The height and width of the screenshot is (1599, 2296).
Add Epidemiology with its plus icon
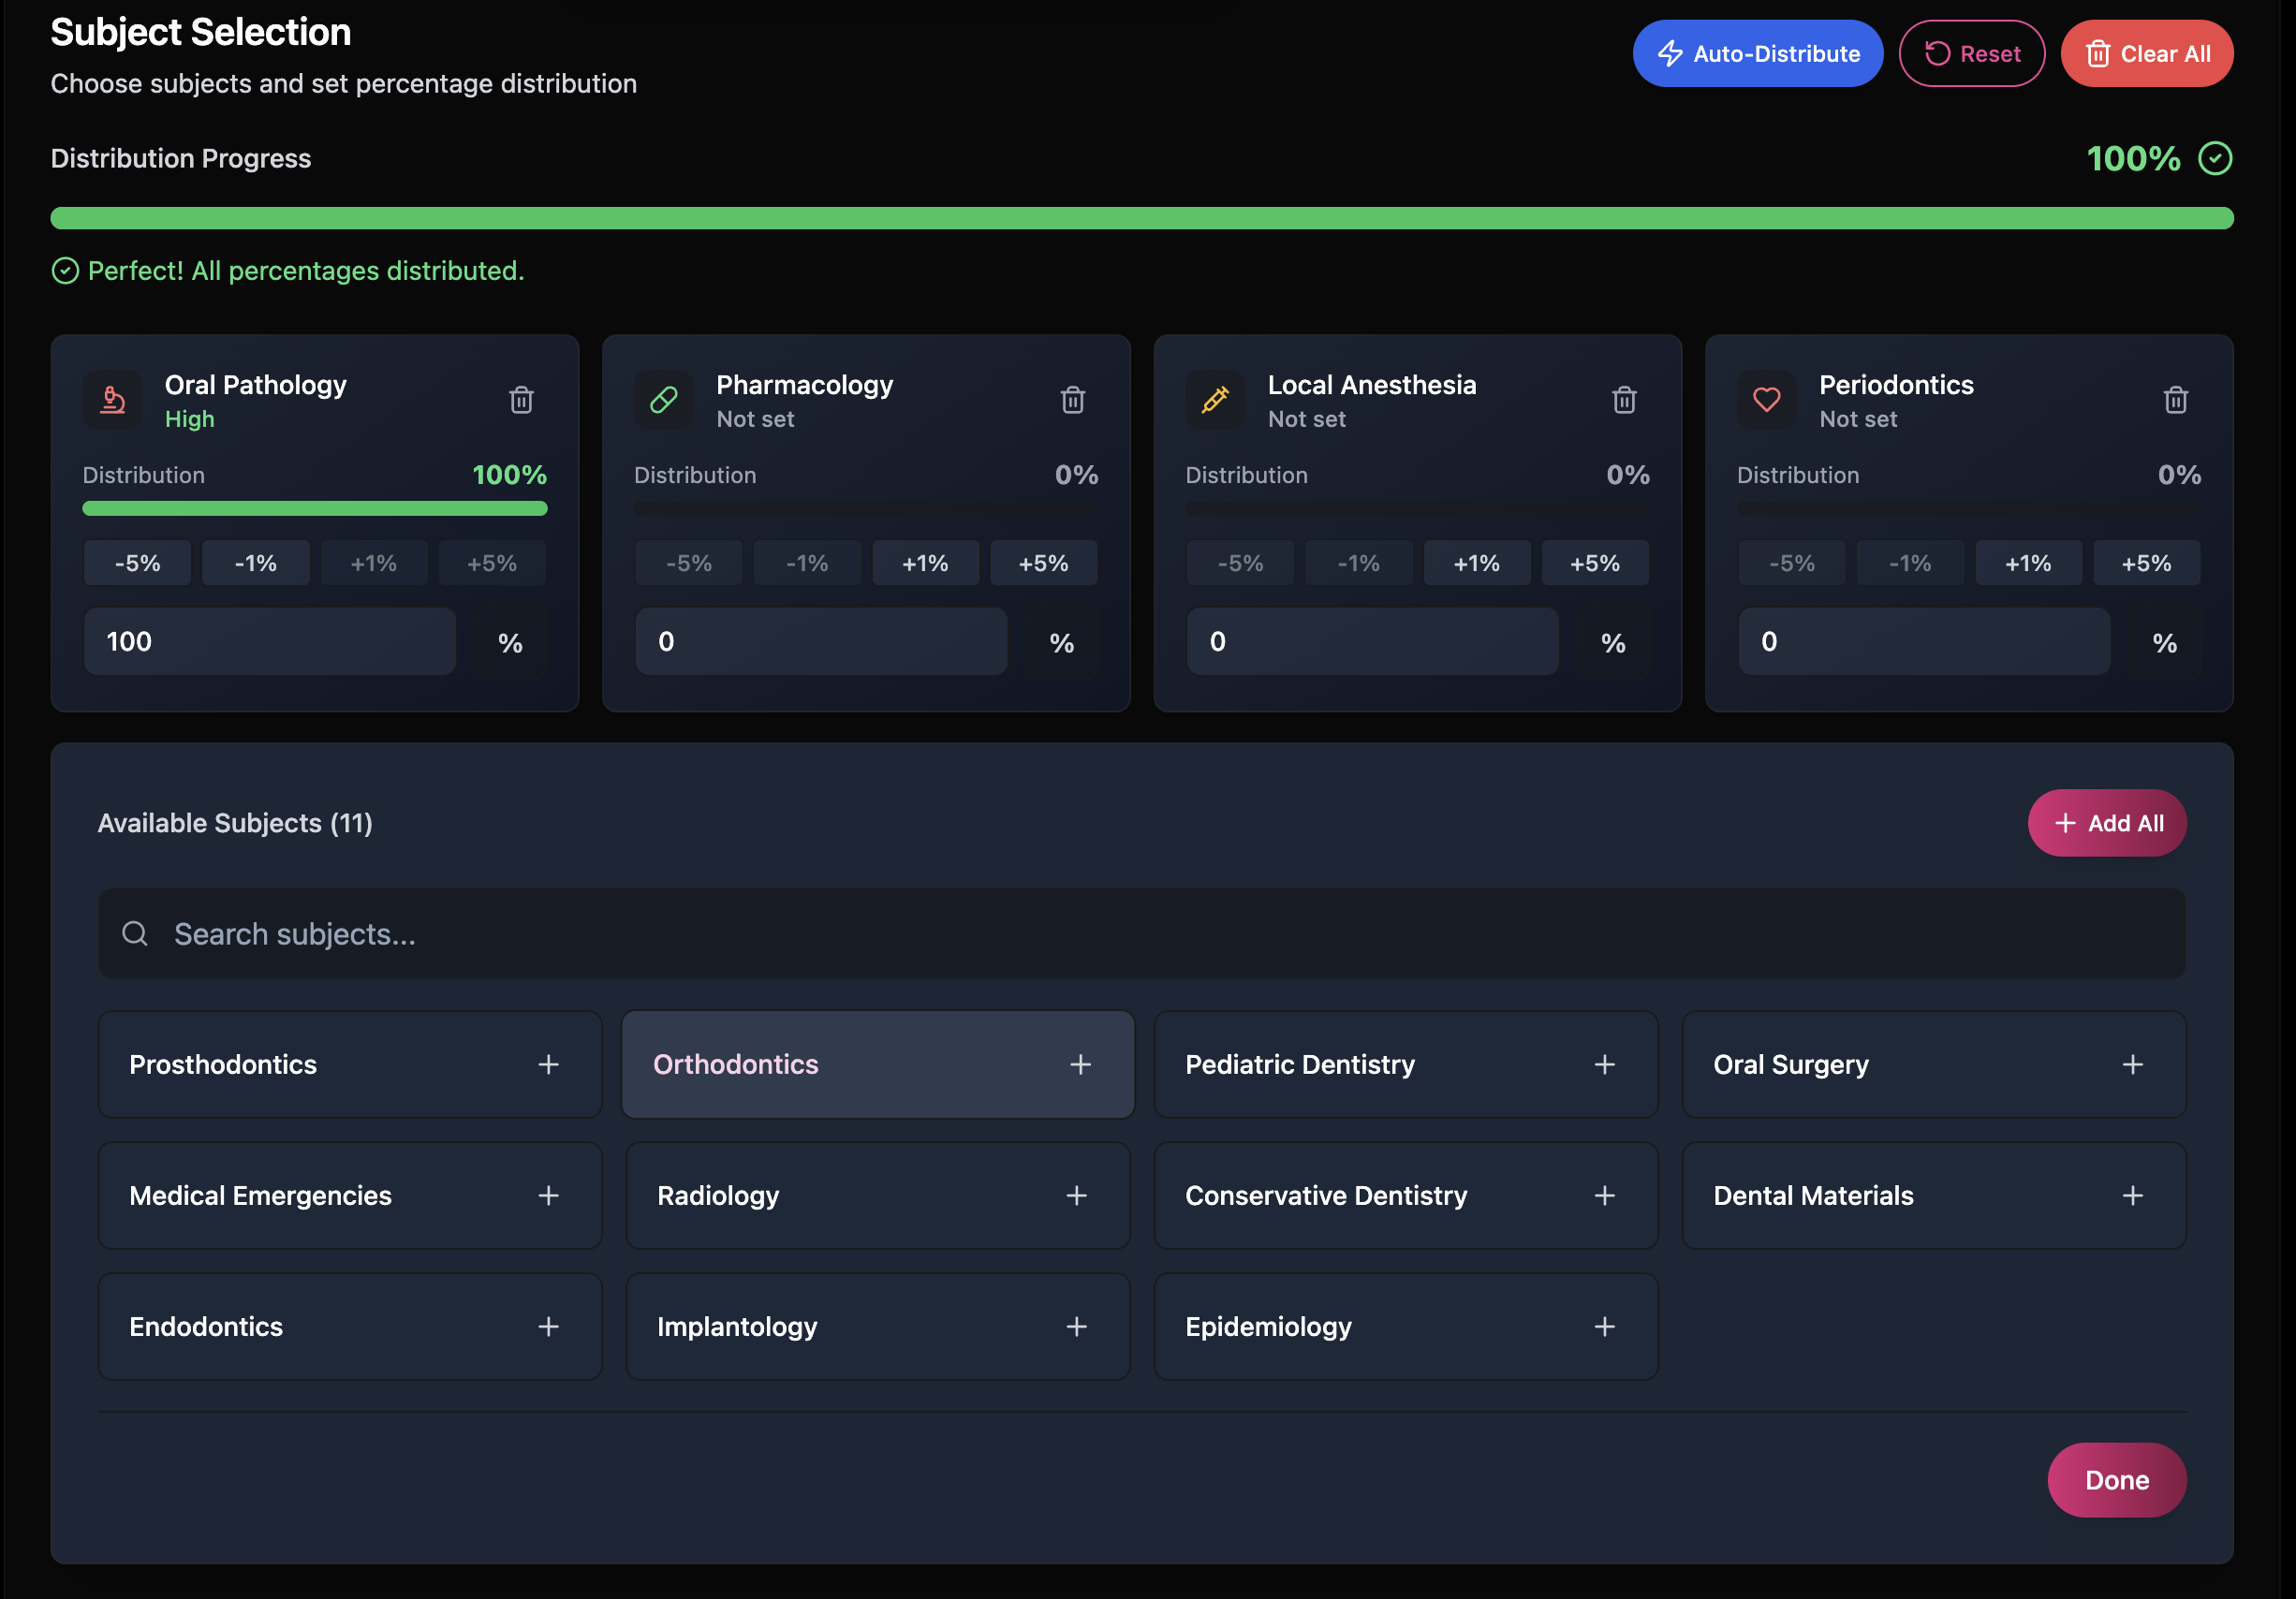coord(1604,1326)
